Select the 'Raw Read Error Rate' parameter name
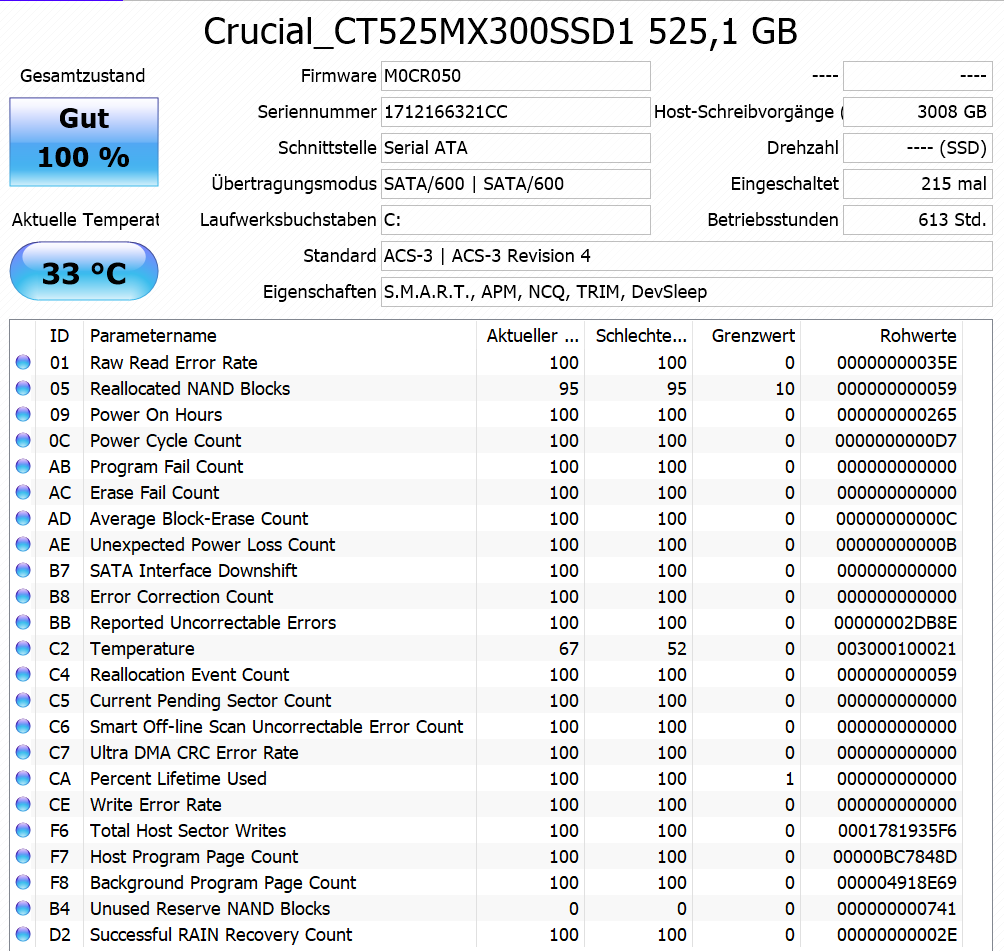This screenshot has width=1004, height=951. [x=174, y=362]
